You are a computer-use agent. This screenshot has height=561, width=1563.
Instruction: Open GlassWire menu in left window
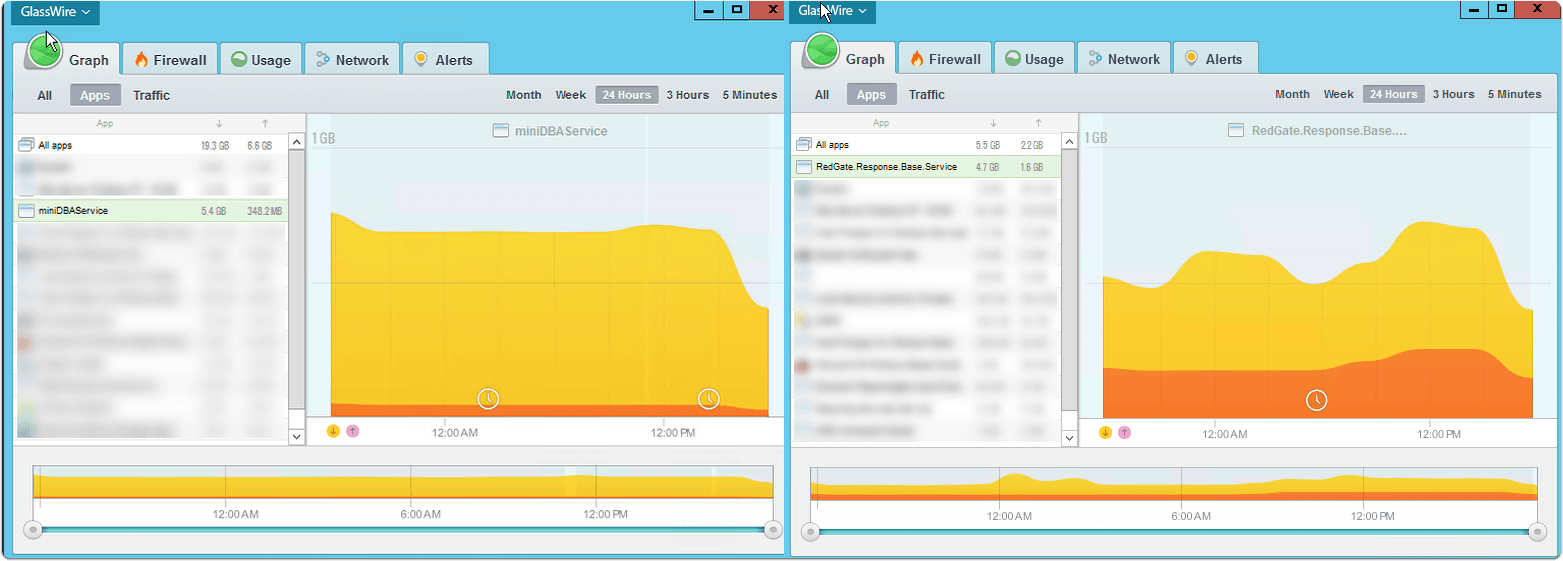click(x=56, y=12)
